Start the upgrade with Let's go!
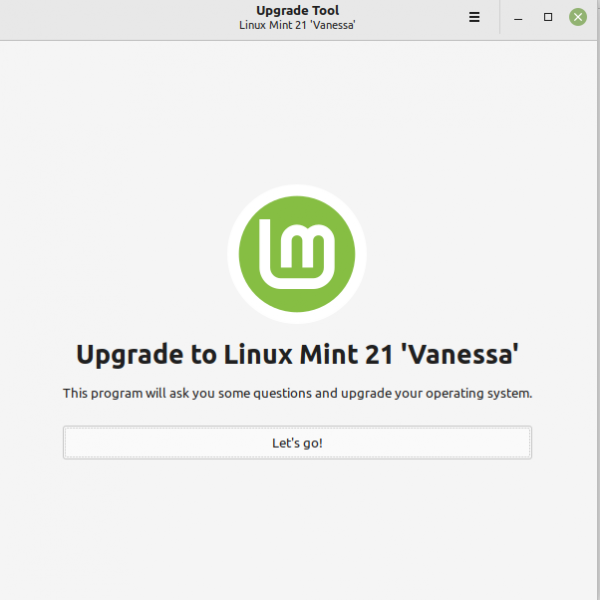This screenshot has height=600, width=600. (297, 443)
